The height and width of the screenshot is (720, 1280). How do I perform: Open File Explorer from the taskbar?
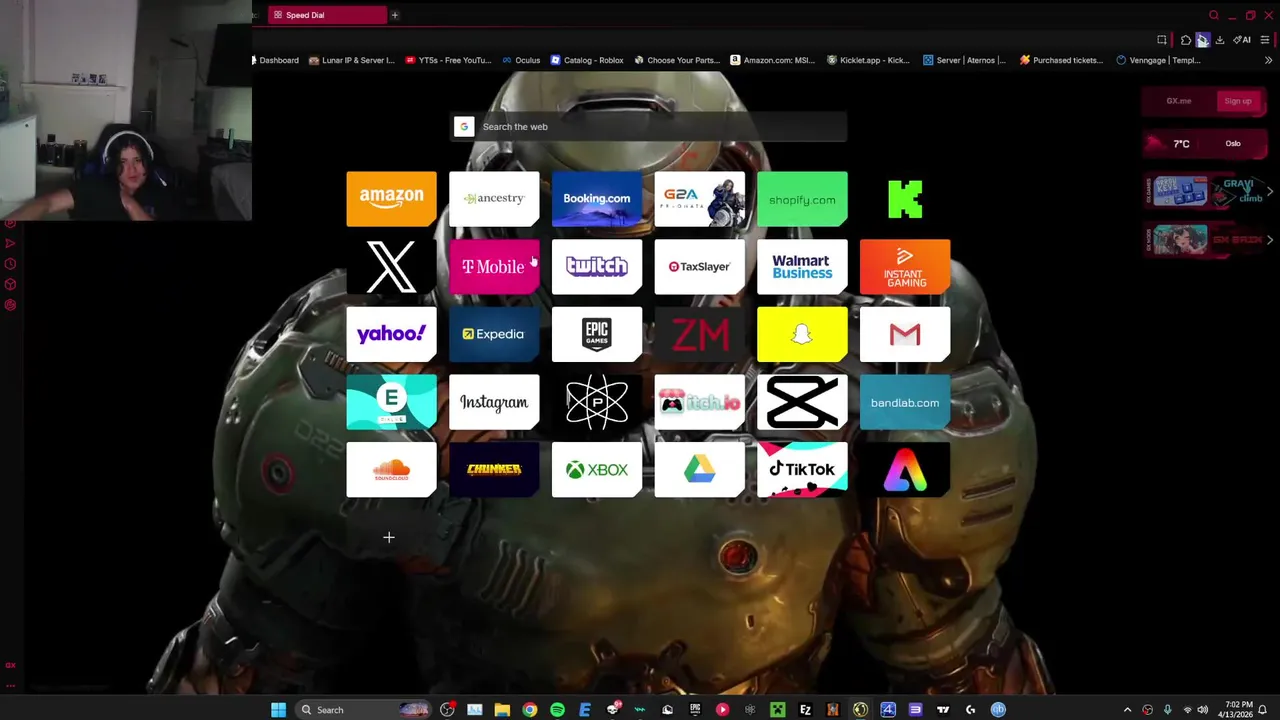[502, 710]
